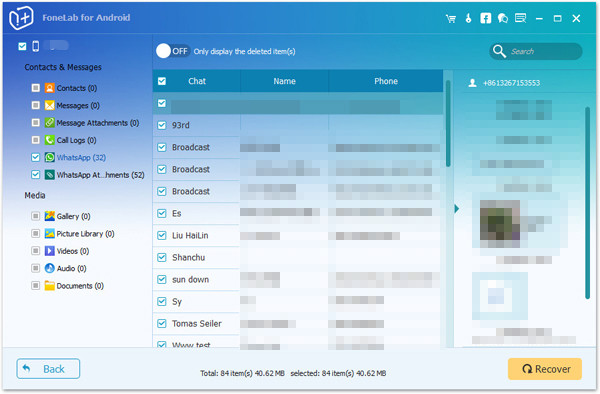Toggle Only display deleted items switch
Viewport: 600px width, 394px height.
pos(173,51)
